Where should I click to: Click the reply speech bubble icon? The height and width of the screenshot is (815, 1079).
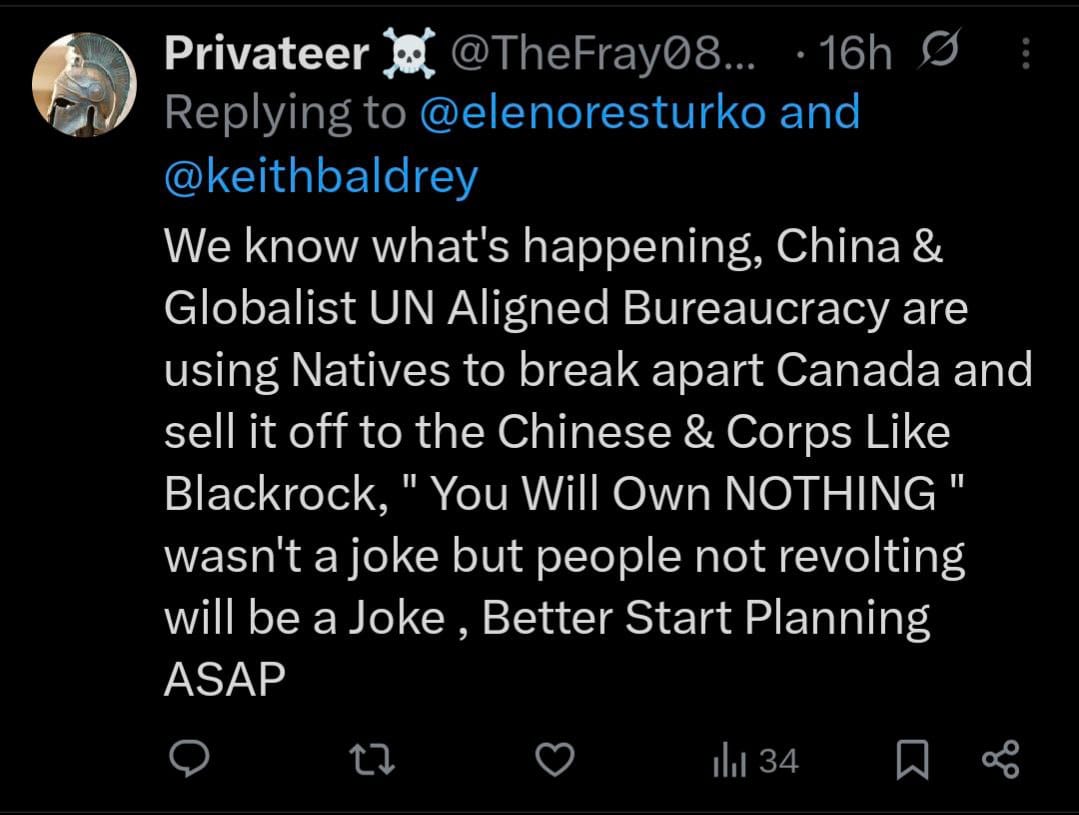click(186, 761)
